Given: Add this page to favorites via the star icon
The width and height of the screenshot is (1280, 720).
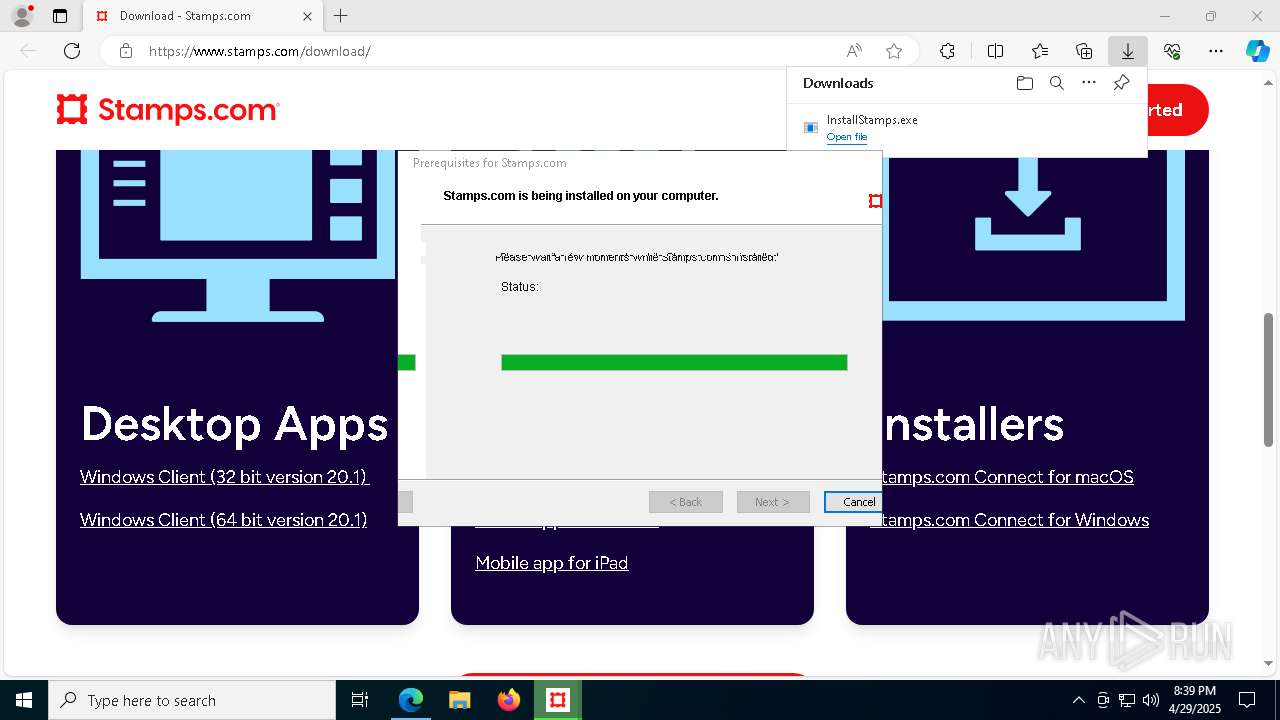Looking at the screenshot, I should click(x=894, y=51).
